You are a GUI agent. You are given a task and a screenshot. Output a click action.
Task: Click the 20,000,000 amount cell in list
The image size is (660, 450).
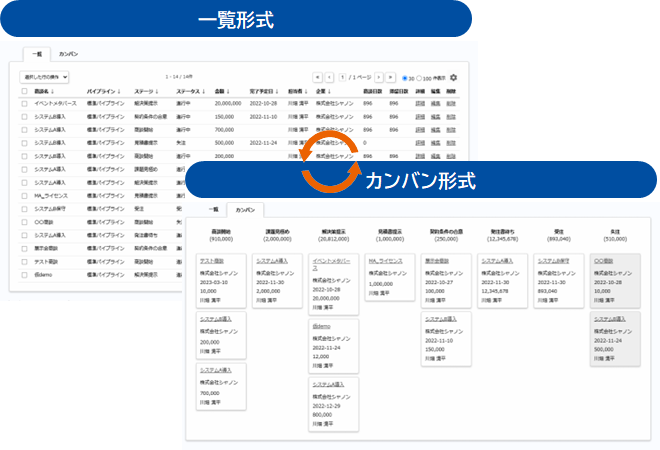pos(228,104)
